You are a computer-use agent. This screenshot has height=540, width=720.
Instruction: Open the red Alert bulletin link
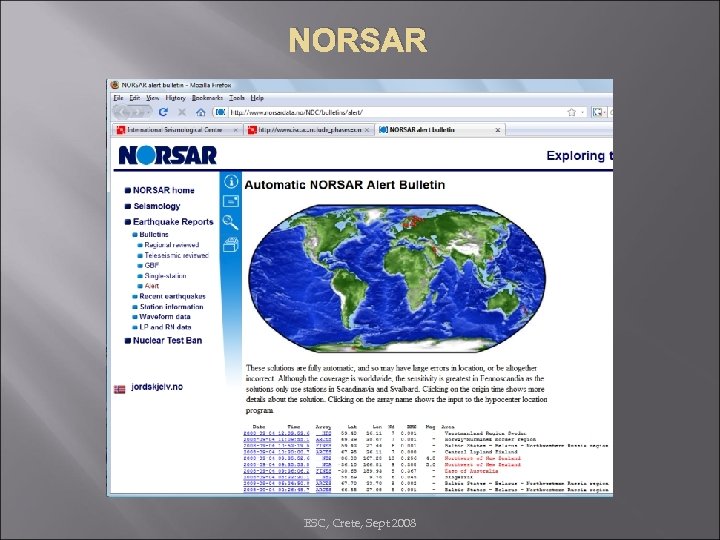[152, 286]
